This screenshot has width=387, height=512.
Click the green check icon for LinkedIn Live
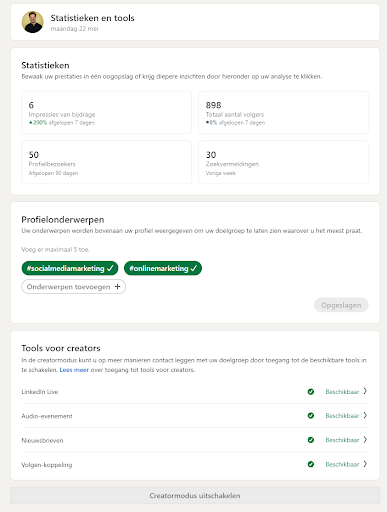(311, 392)
